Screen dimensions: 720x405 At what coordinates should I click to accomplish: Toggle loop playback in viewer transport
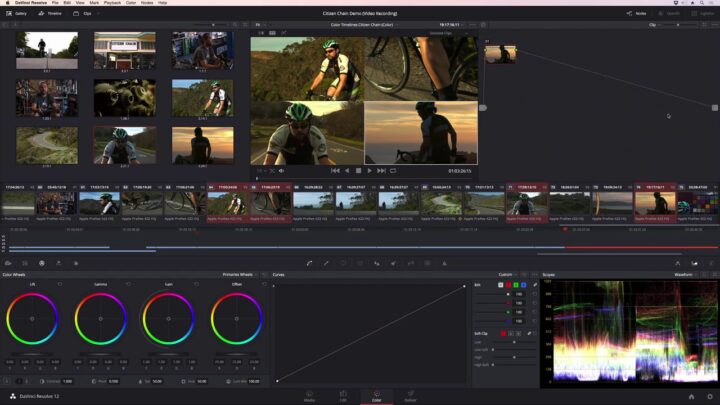pyautogui.click(x=393, y=171)
